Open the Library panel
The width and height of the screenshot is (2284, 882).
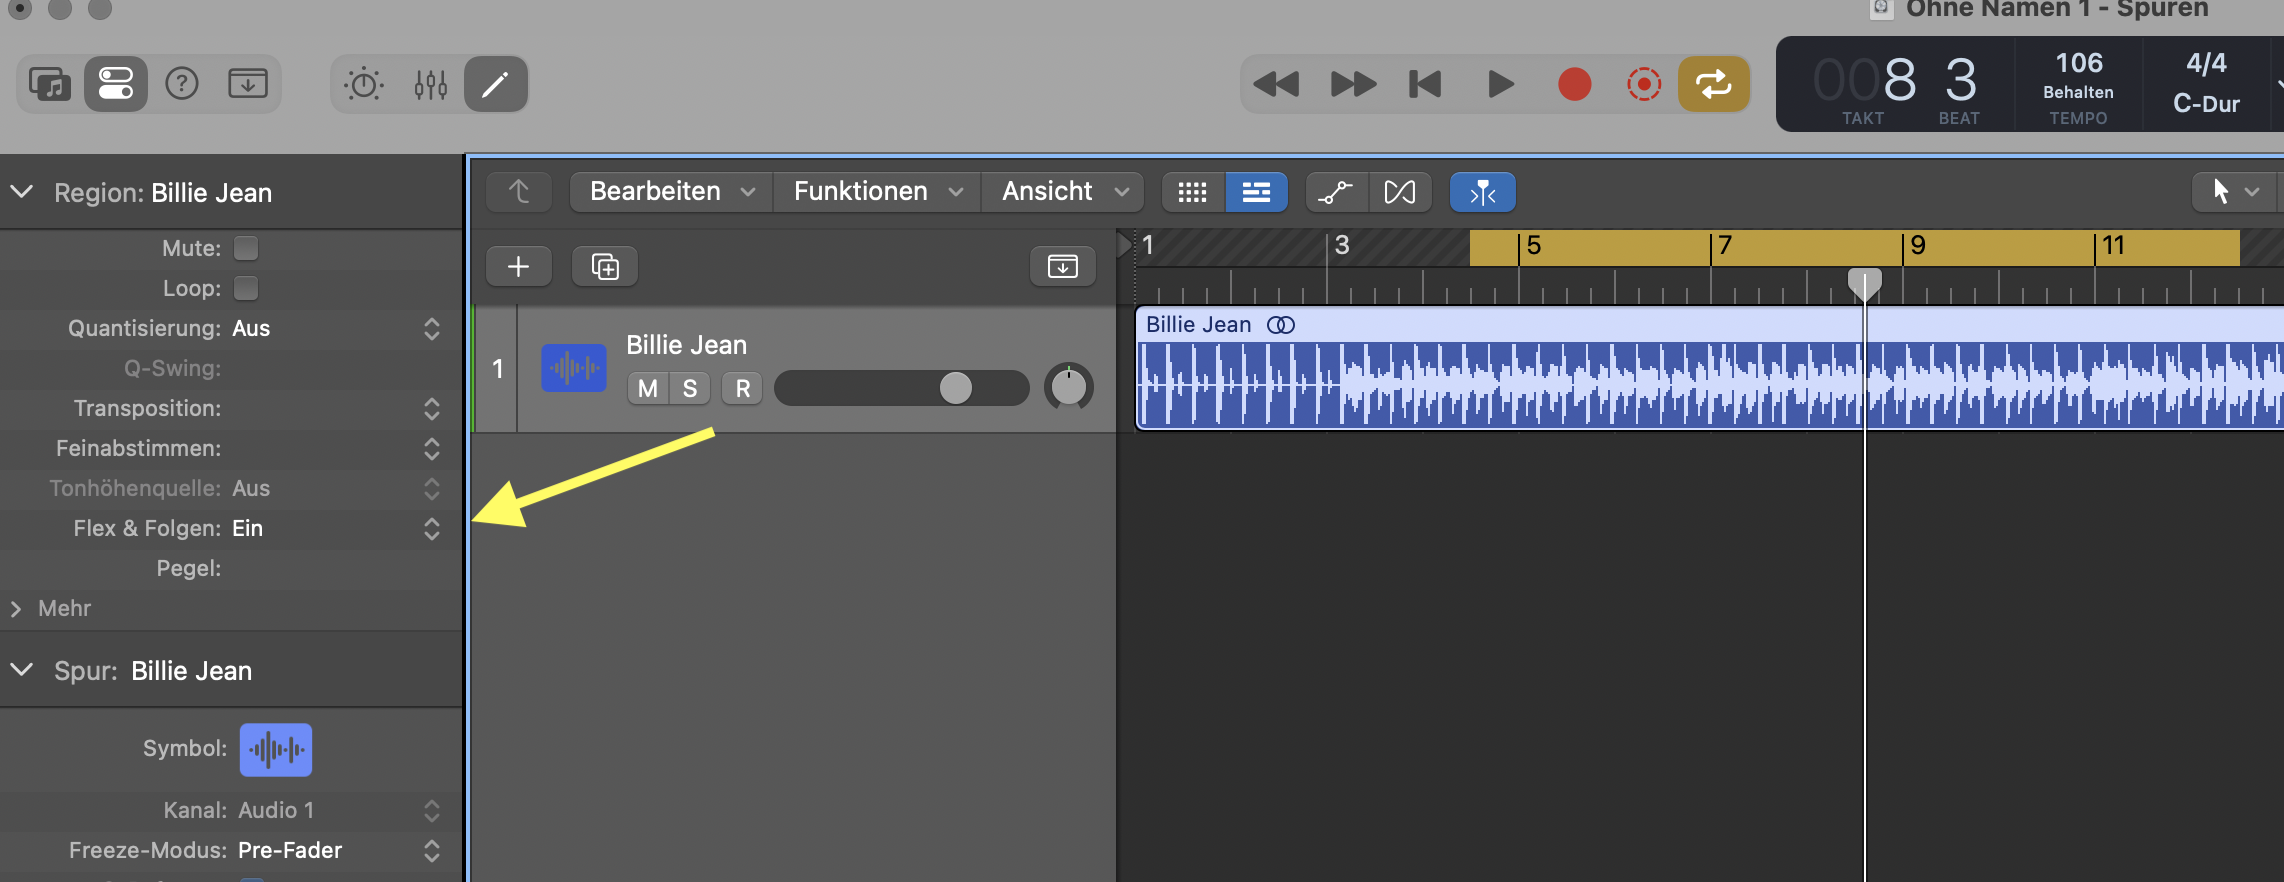tap(50, 84)
